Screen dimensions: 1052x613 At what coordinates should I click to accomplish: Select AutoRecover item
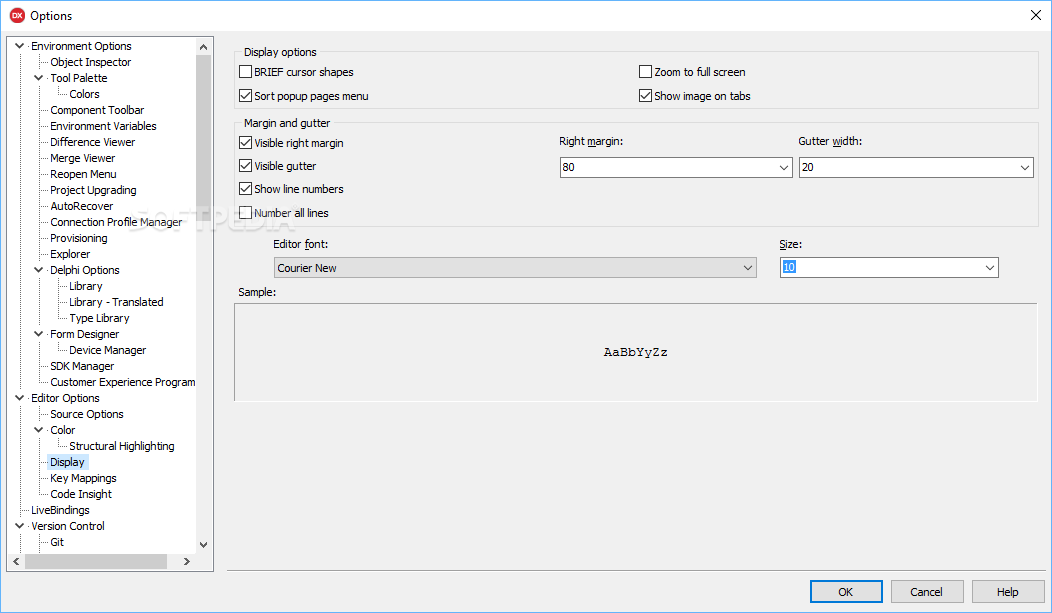click(82, 207)
